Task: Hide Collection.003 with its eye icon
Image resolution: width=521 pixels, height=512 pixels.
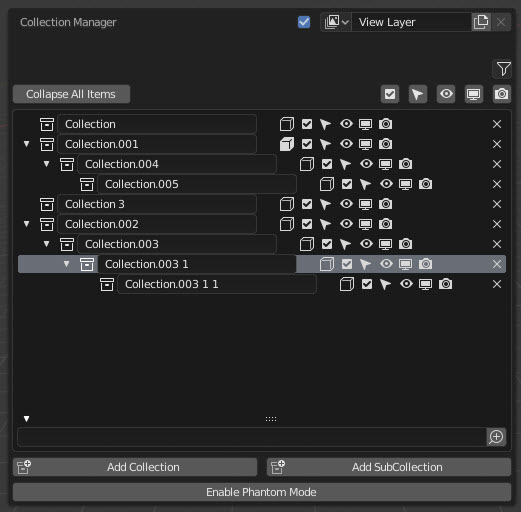Action: 366,244
